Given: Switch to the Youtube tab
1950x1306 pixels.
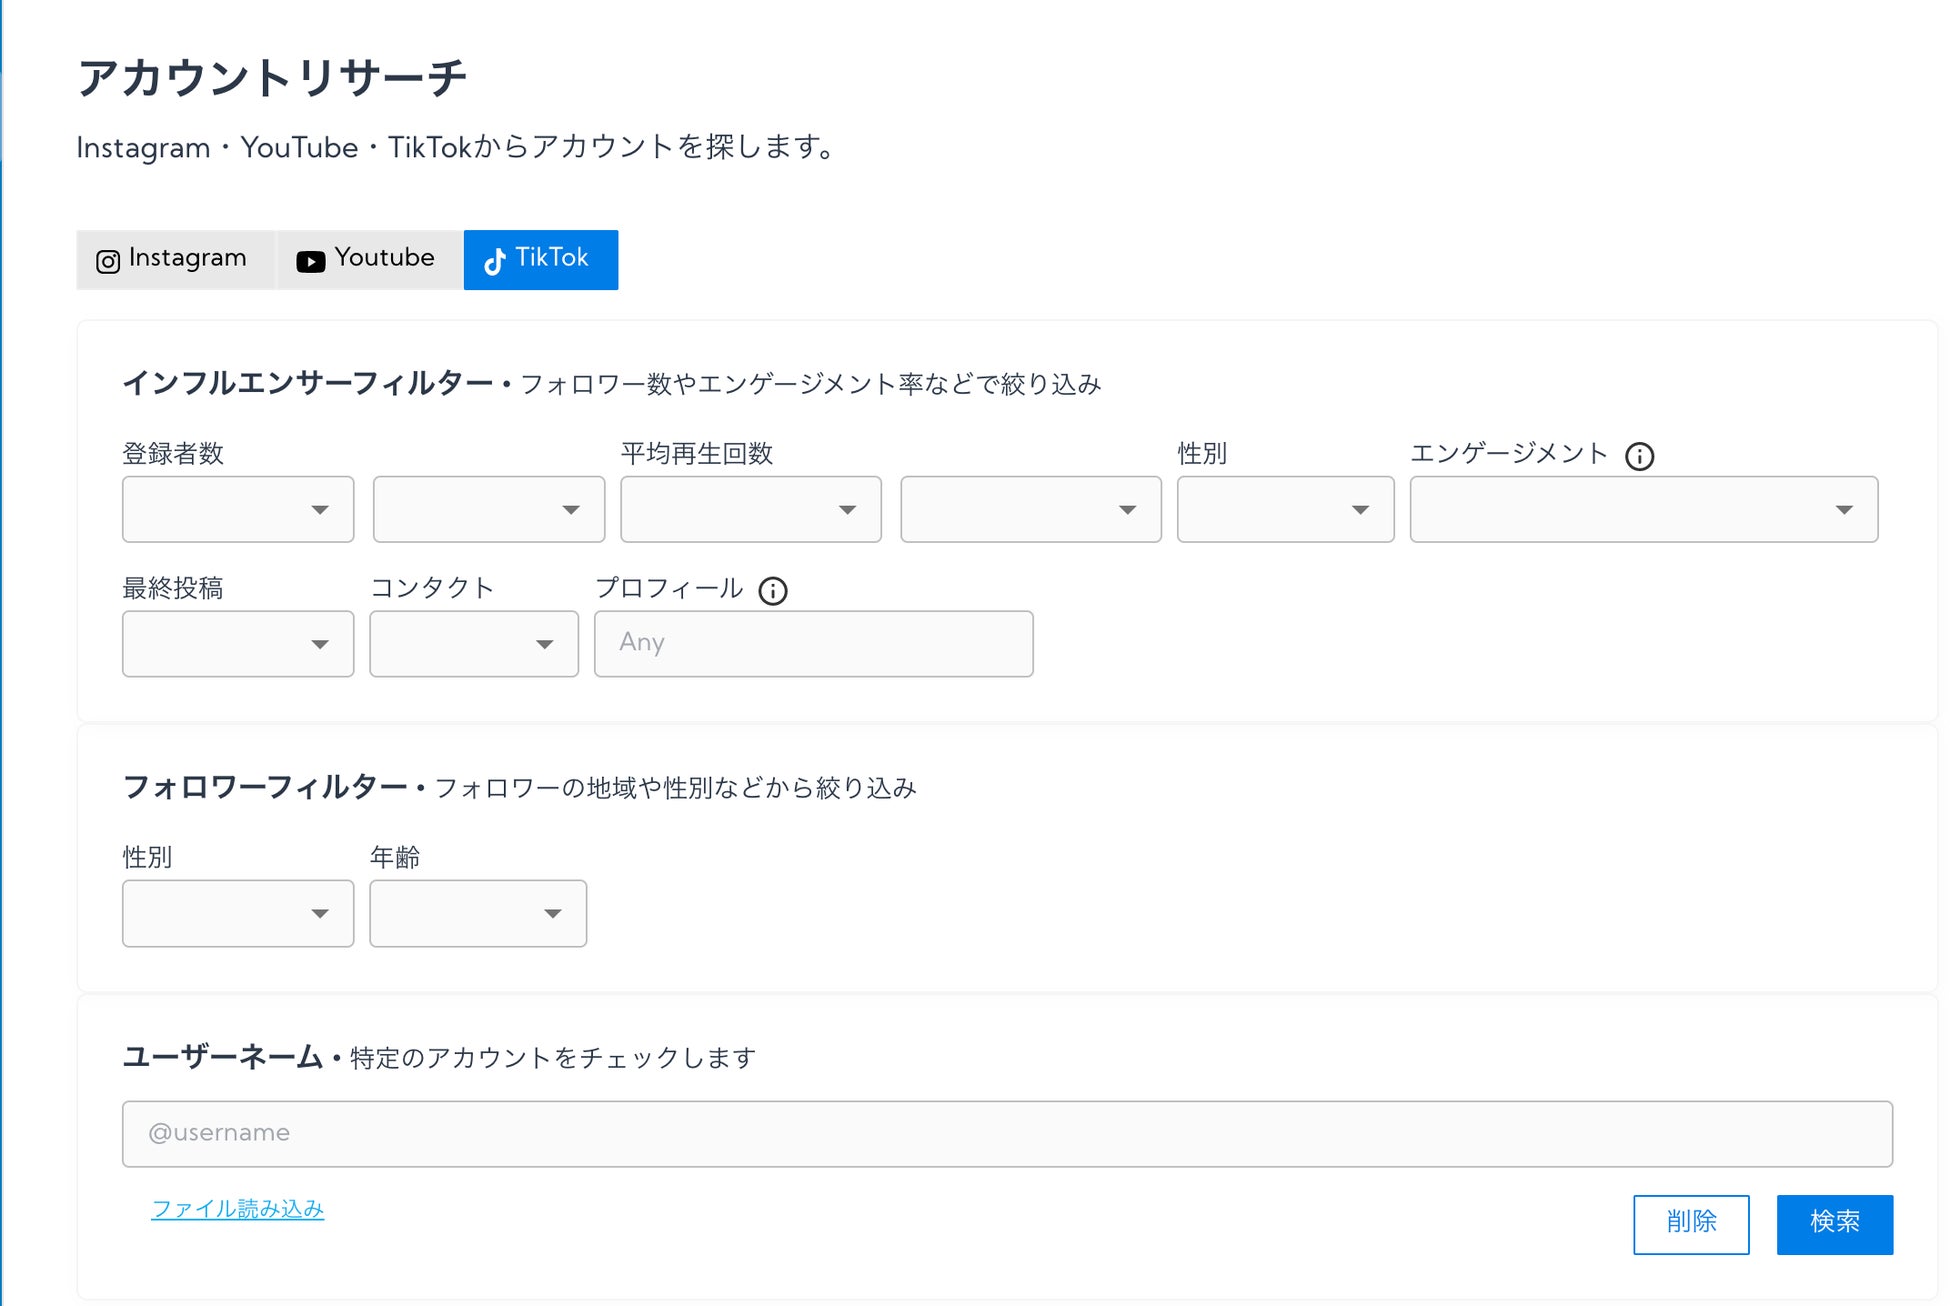Looking at the screenshot, I should pos(367,259).
